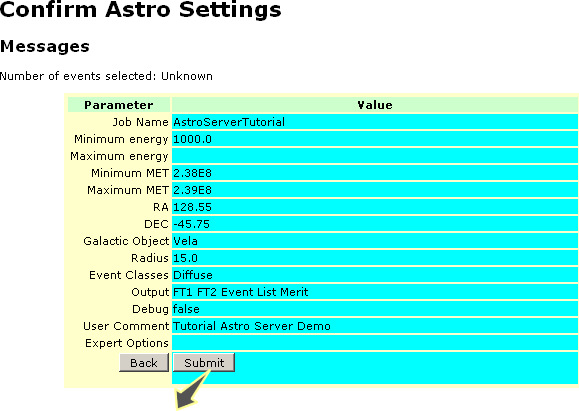The image size is (579, 411).
Task: Click the User Comment value text
Action: 252,326
